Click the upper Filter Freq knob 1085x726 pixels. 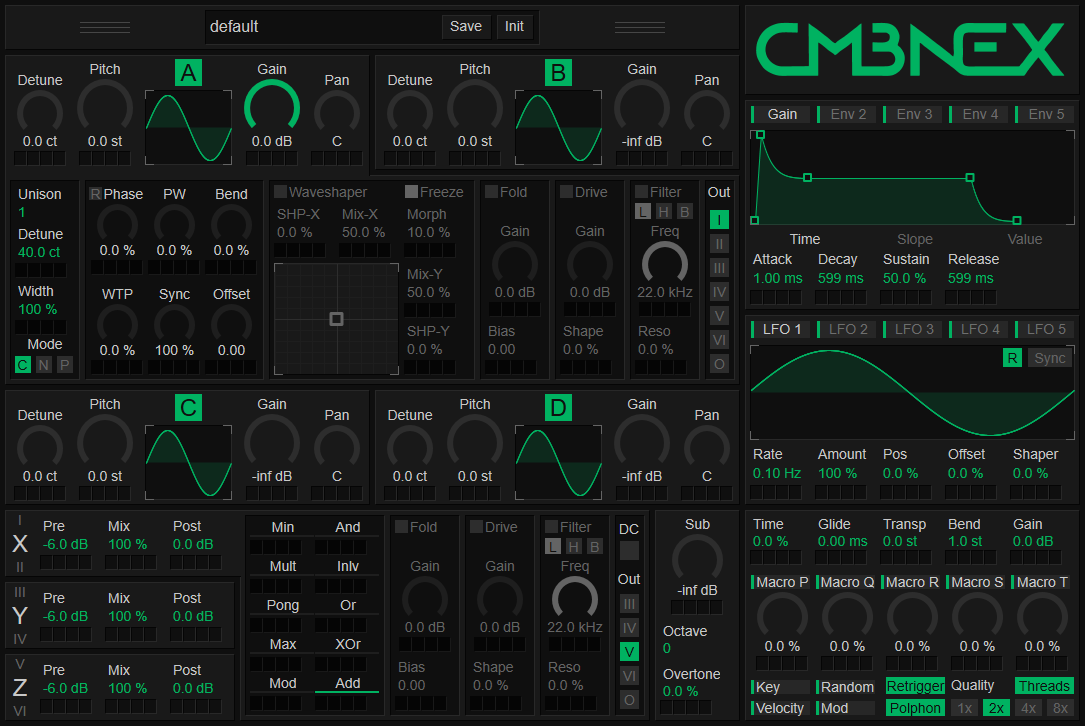point(665,264)
